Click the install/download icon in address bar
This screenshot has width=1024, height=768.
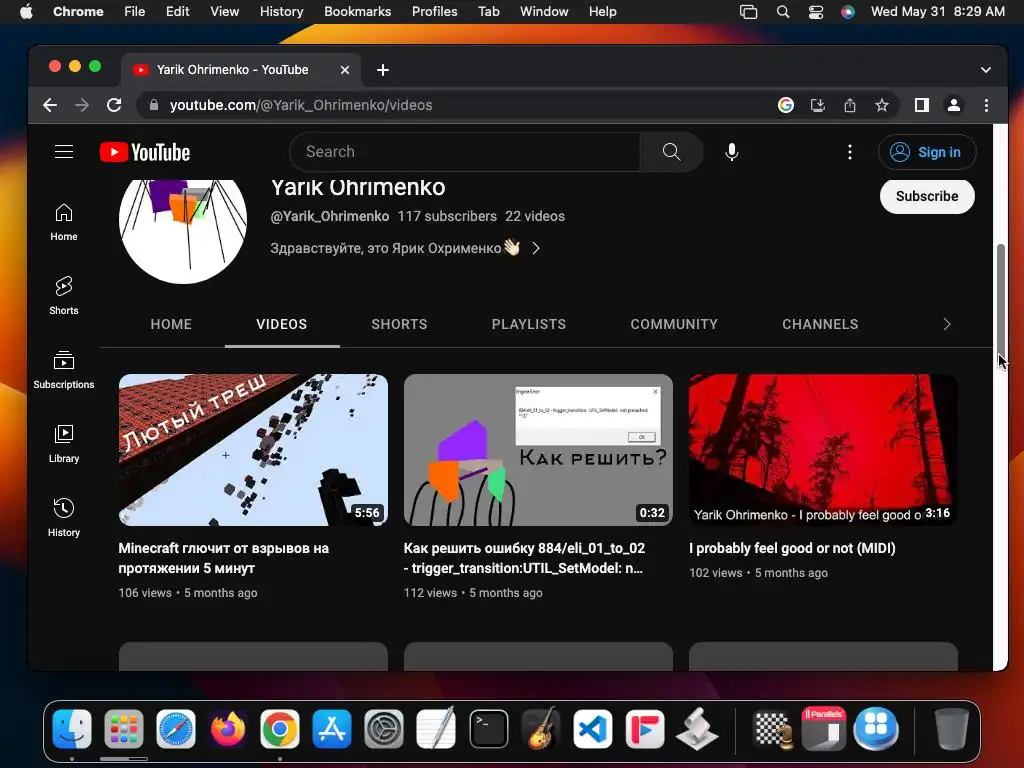click(x=818, y=105)
